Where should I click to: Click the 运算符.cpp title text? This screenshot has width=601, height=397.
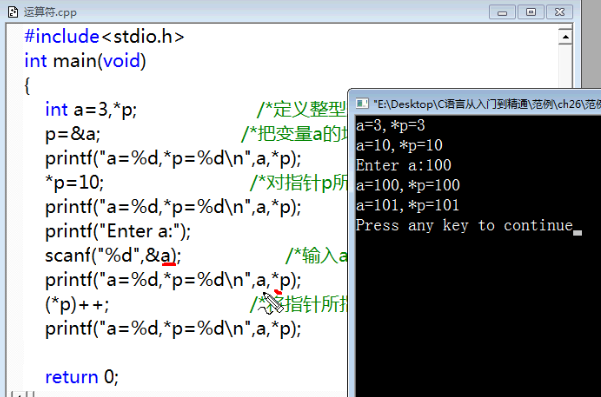(50, 12)
